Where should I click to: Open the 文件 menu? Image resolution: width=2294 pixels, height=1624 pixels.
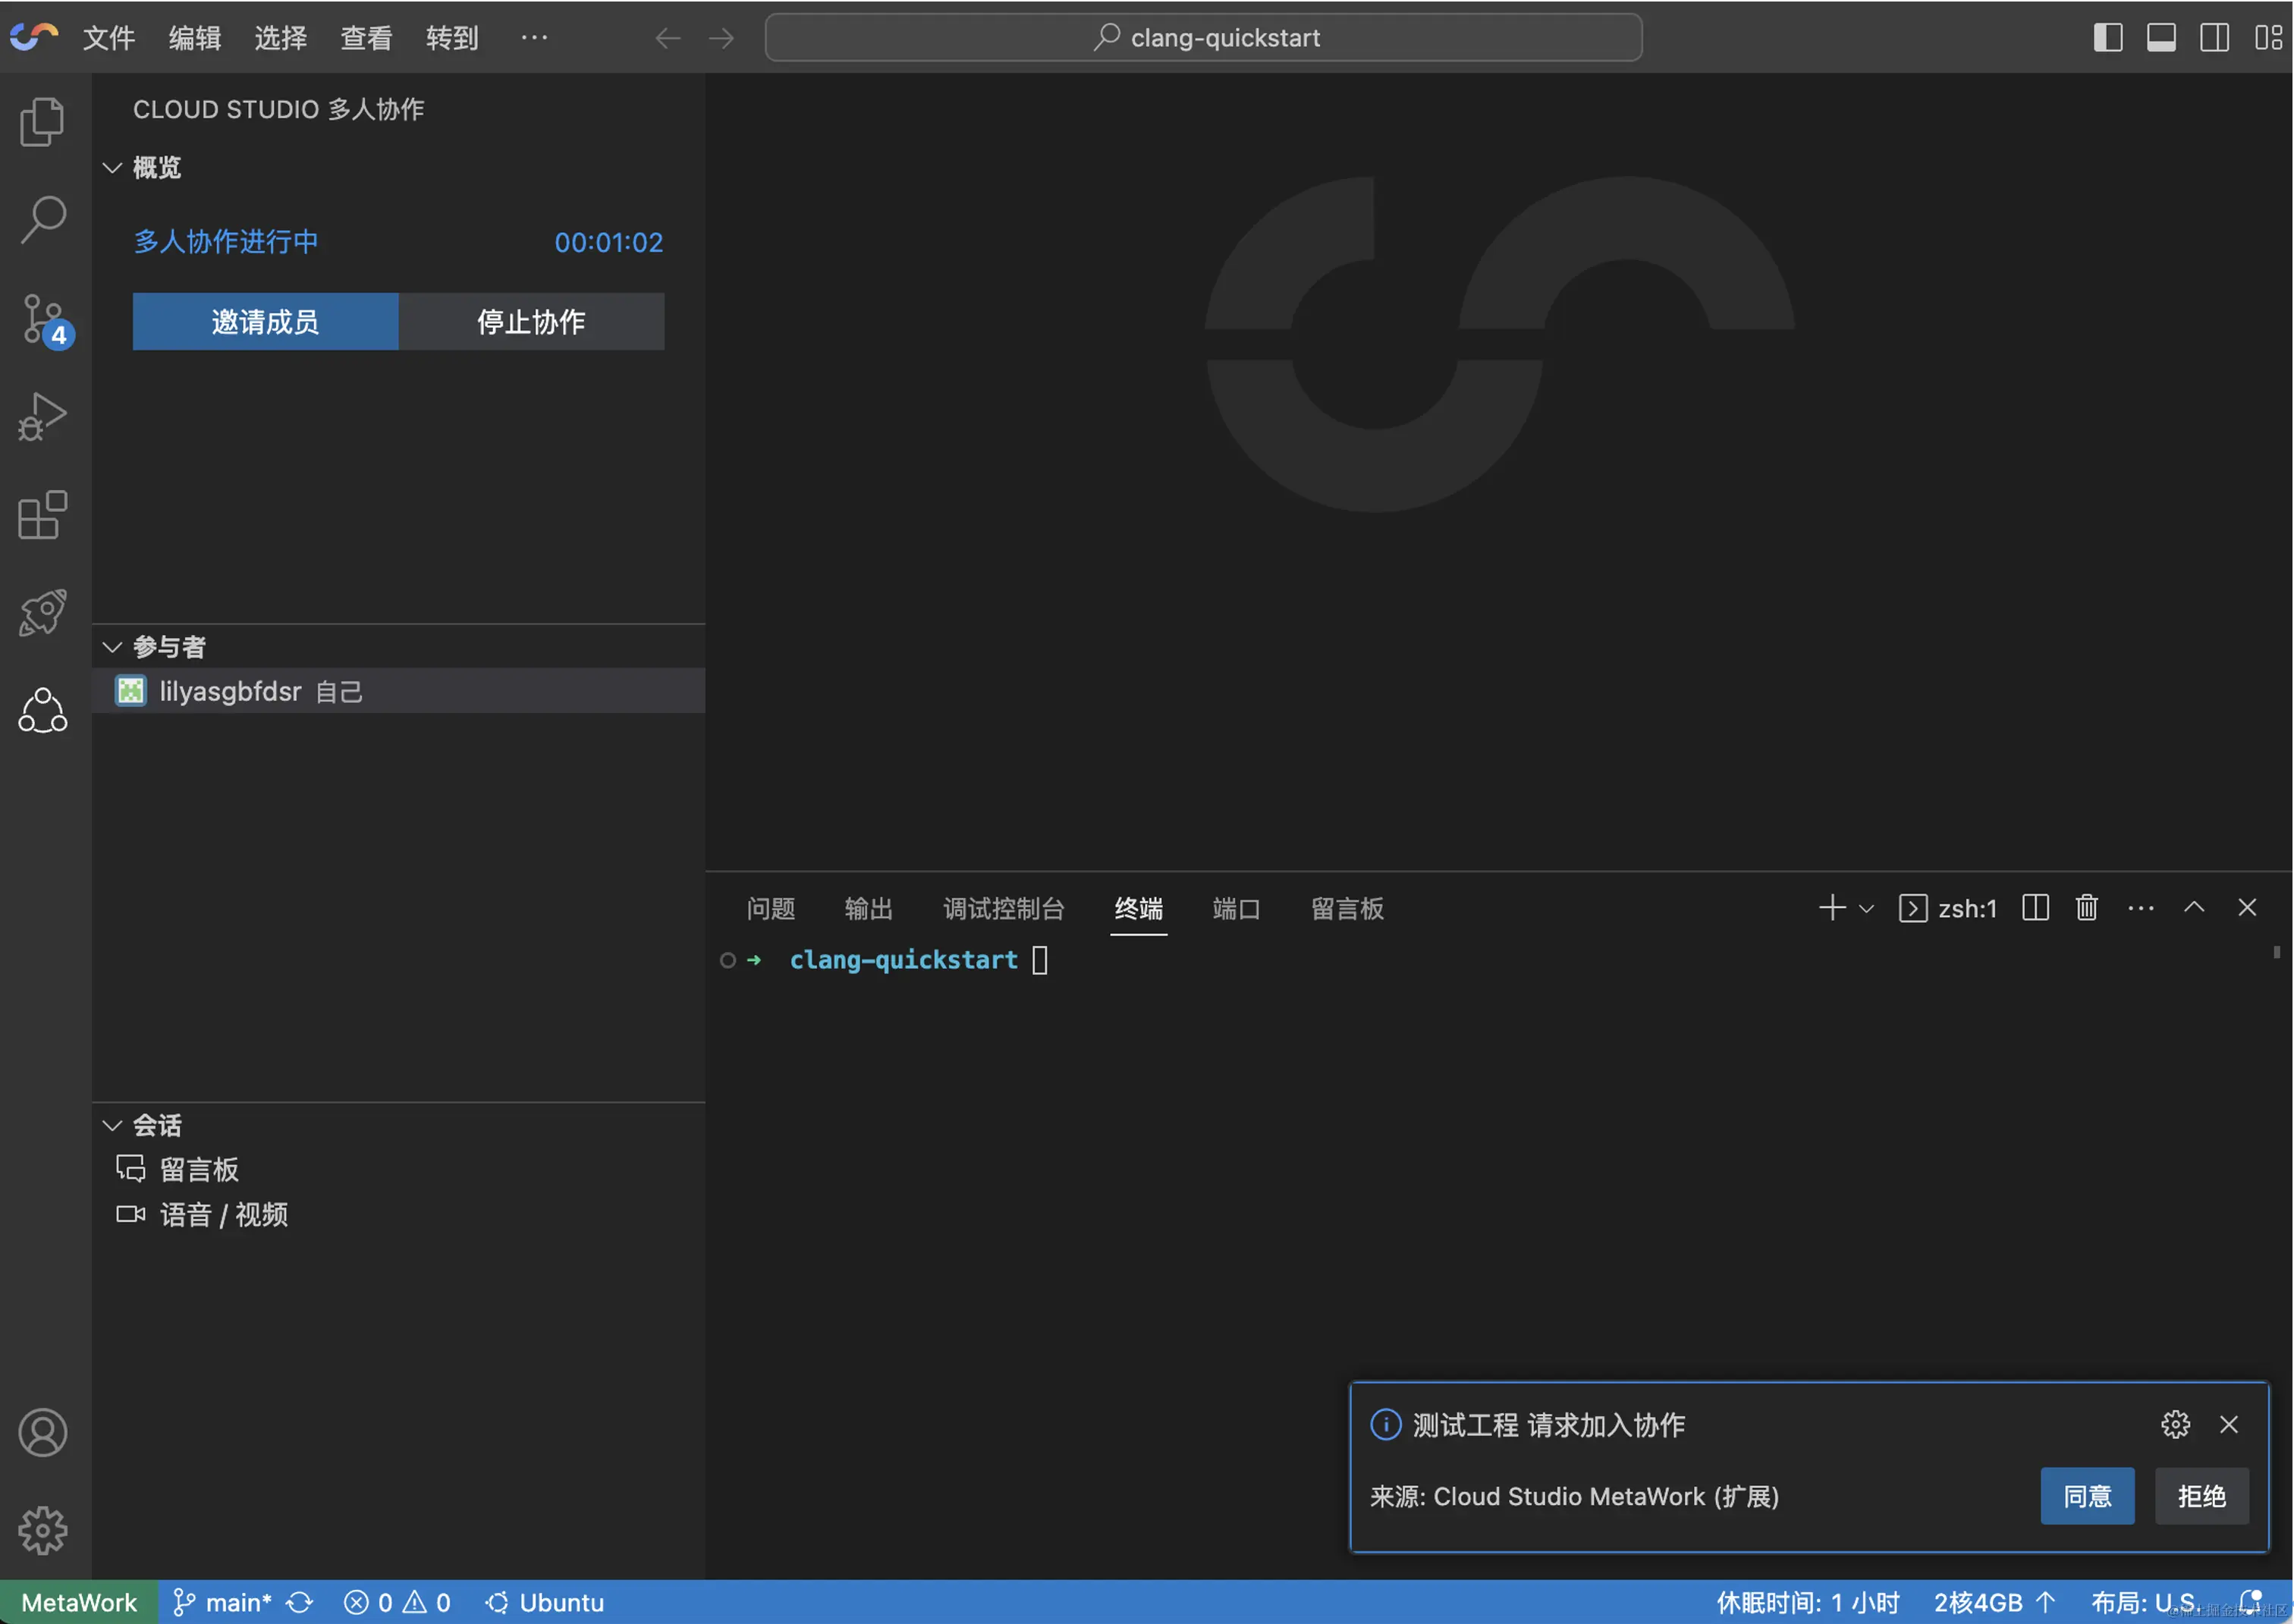108,38
